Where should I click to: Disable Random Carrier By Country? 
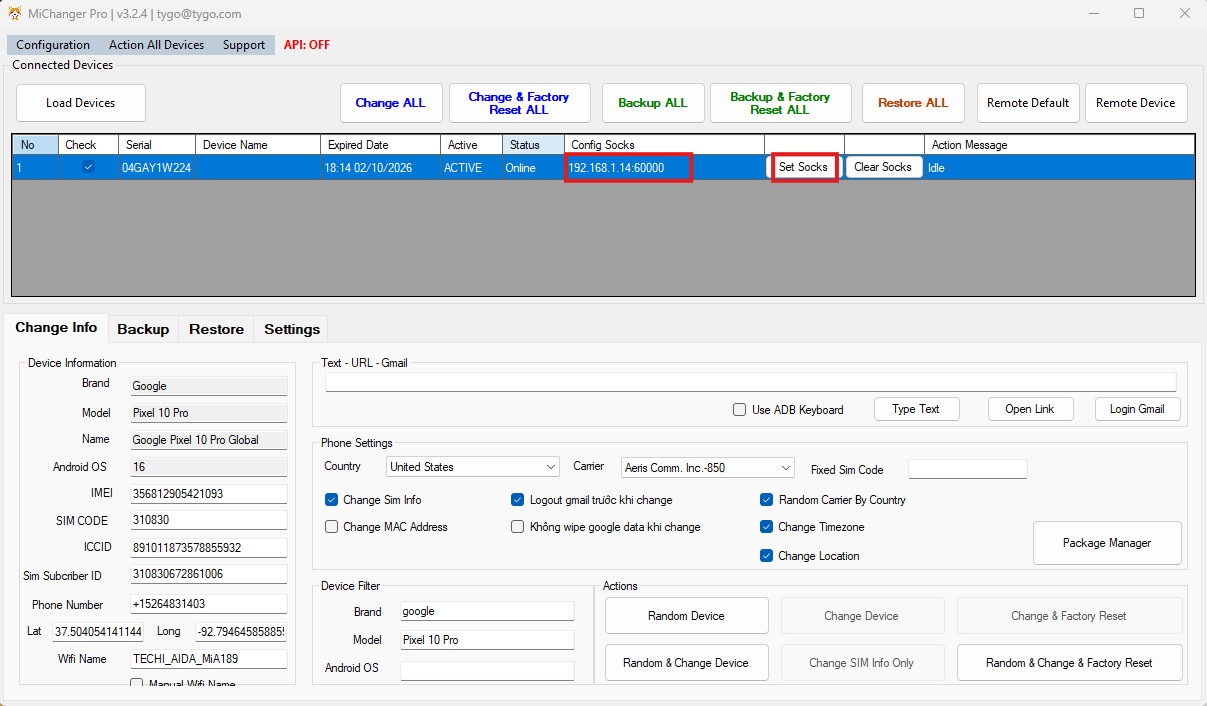[x=767, y=500]
